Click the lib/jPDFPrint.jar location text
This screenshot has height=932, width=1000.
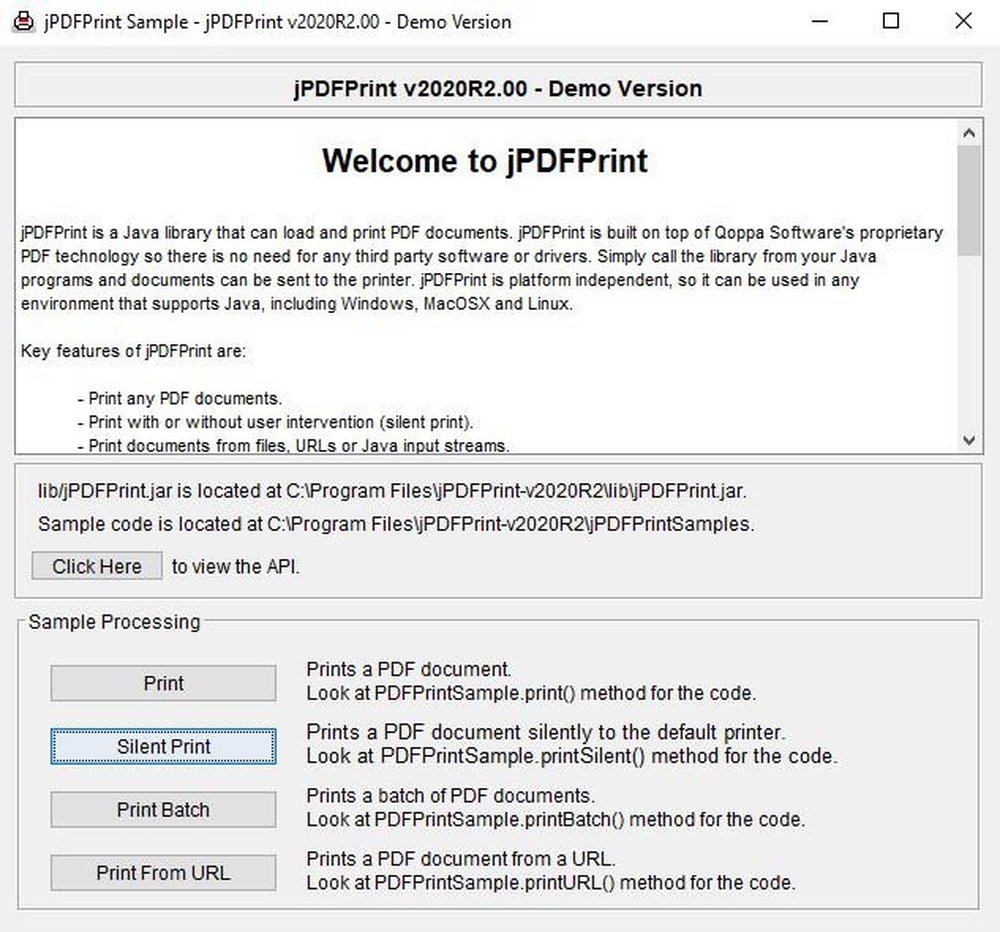coord(392,491)
